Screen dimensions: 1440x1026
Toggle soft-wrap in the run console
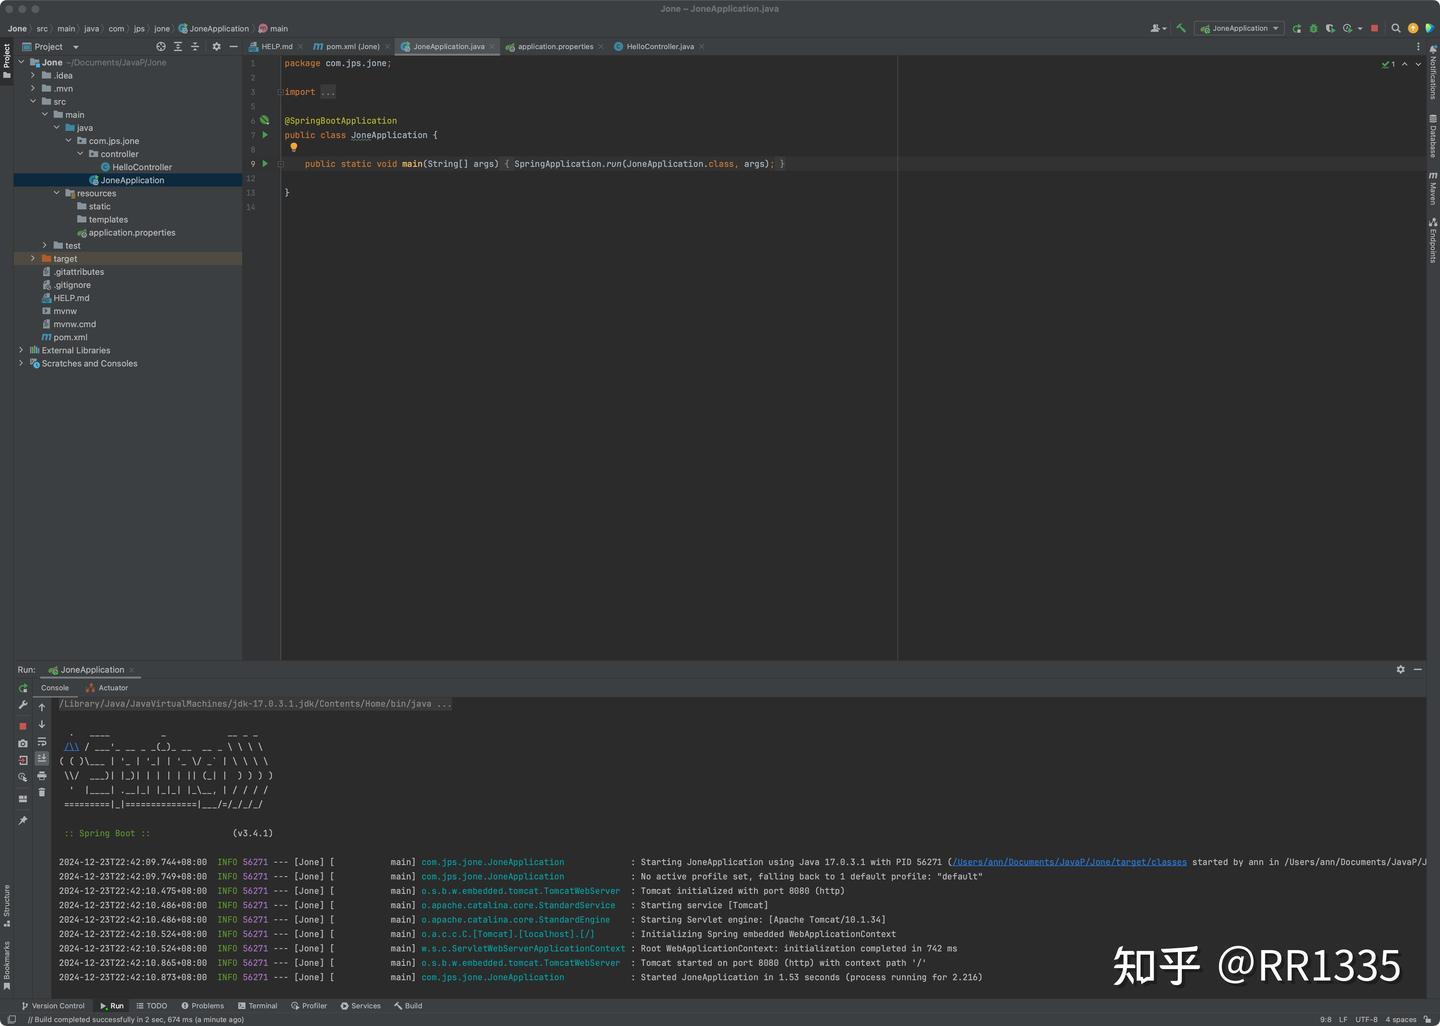tap(41, 742)
